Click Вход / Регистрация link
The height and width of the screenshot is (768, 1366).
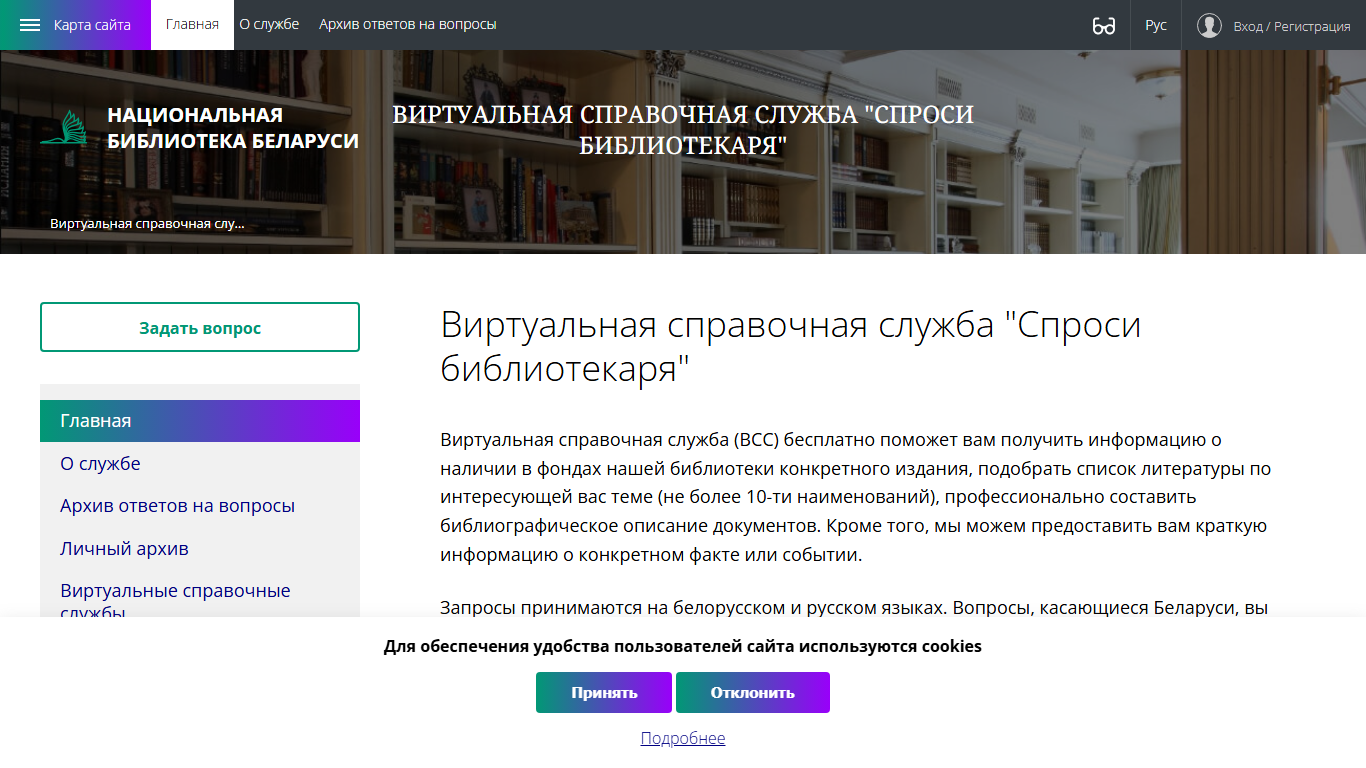(1292, 26)
